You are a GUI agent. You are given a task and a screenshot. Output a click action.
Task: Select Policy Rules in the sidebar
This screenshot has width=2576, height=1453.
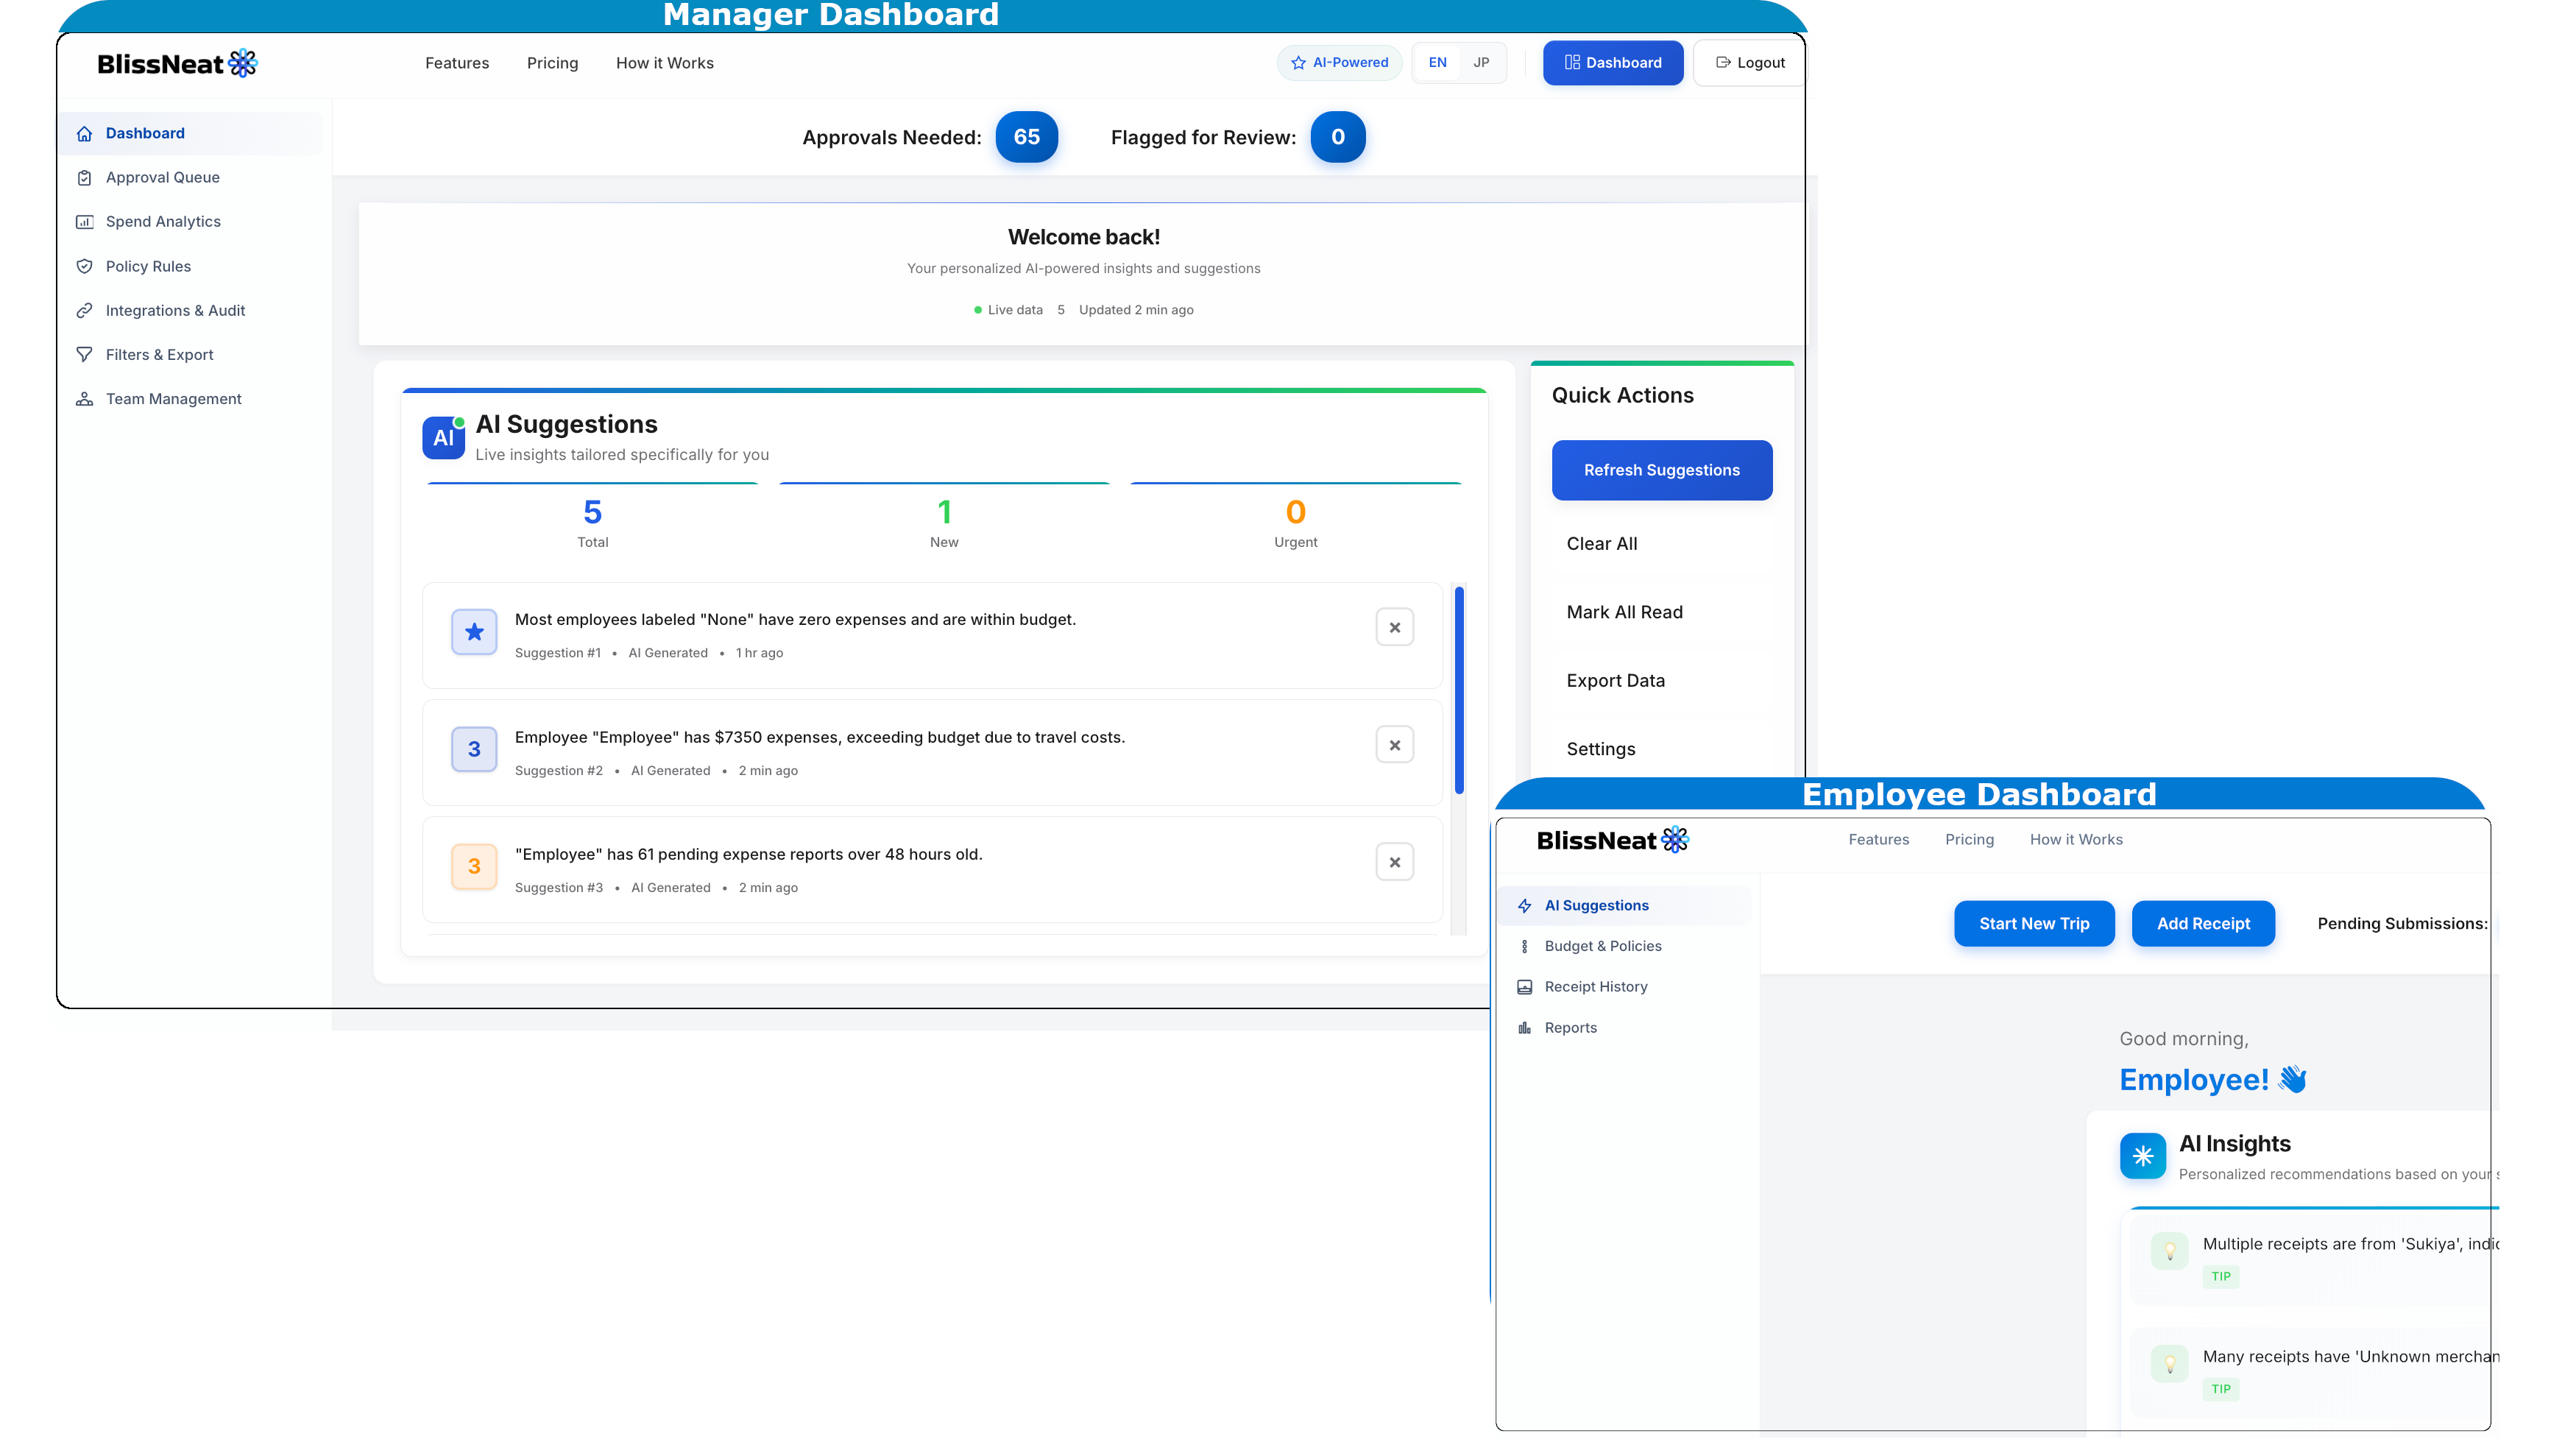tap(148, 266)
